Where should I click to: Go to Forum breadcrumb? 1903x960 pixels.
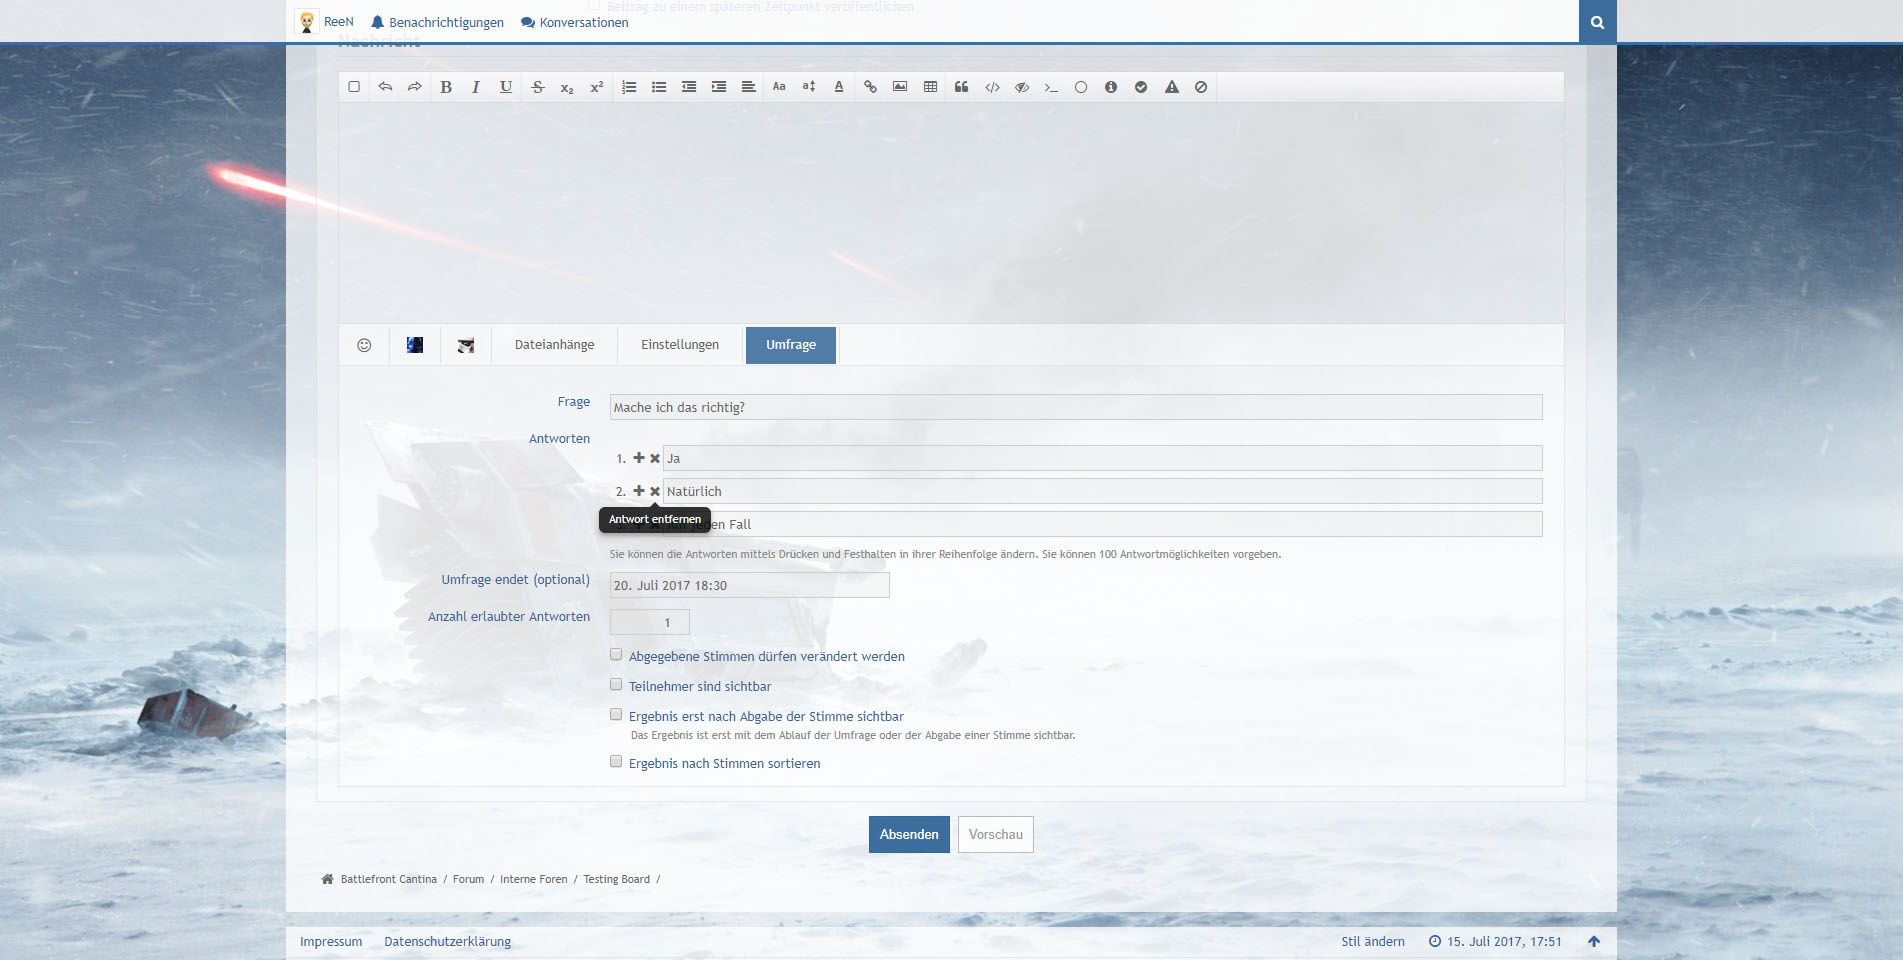coord(468,880)
